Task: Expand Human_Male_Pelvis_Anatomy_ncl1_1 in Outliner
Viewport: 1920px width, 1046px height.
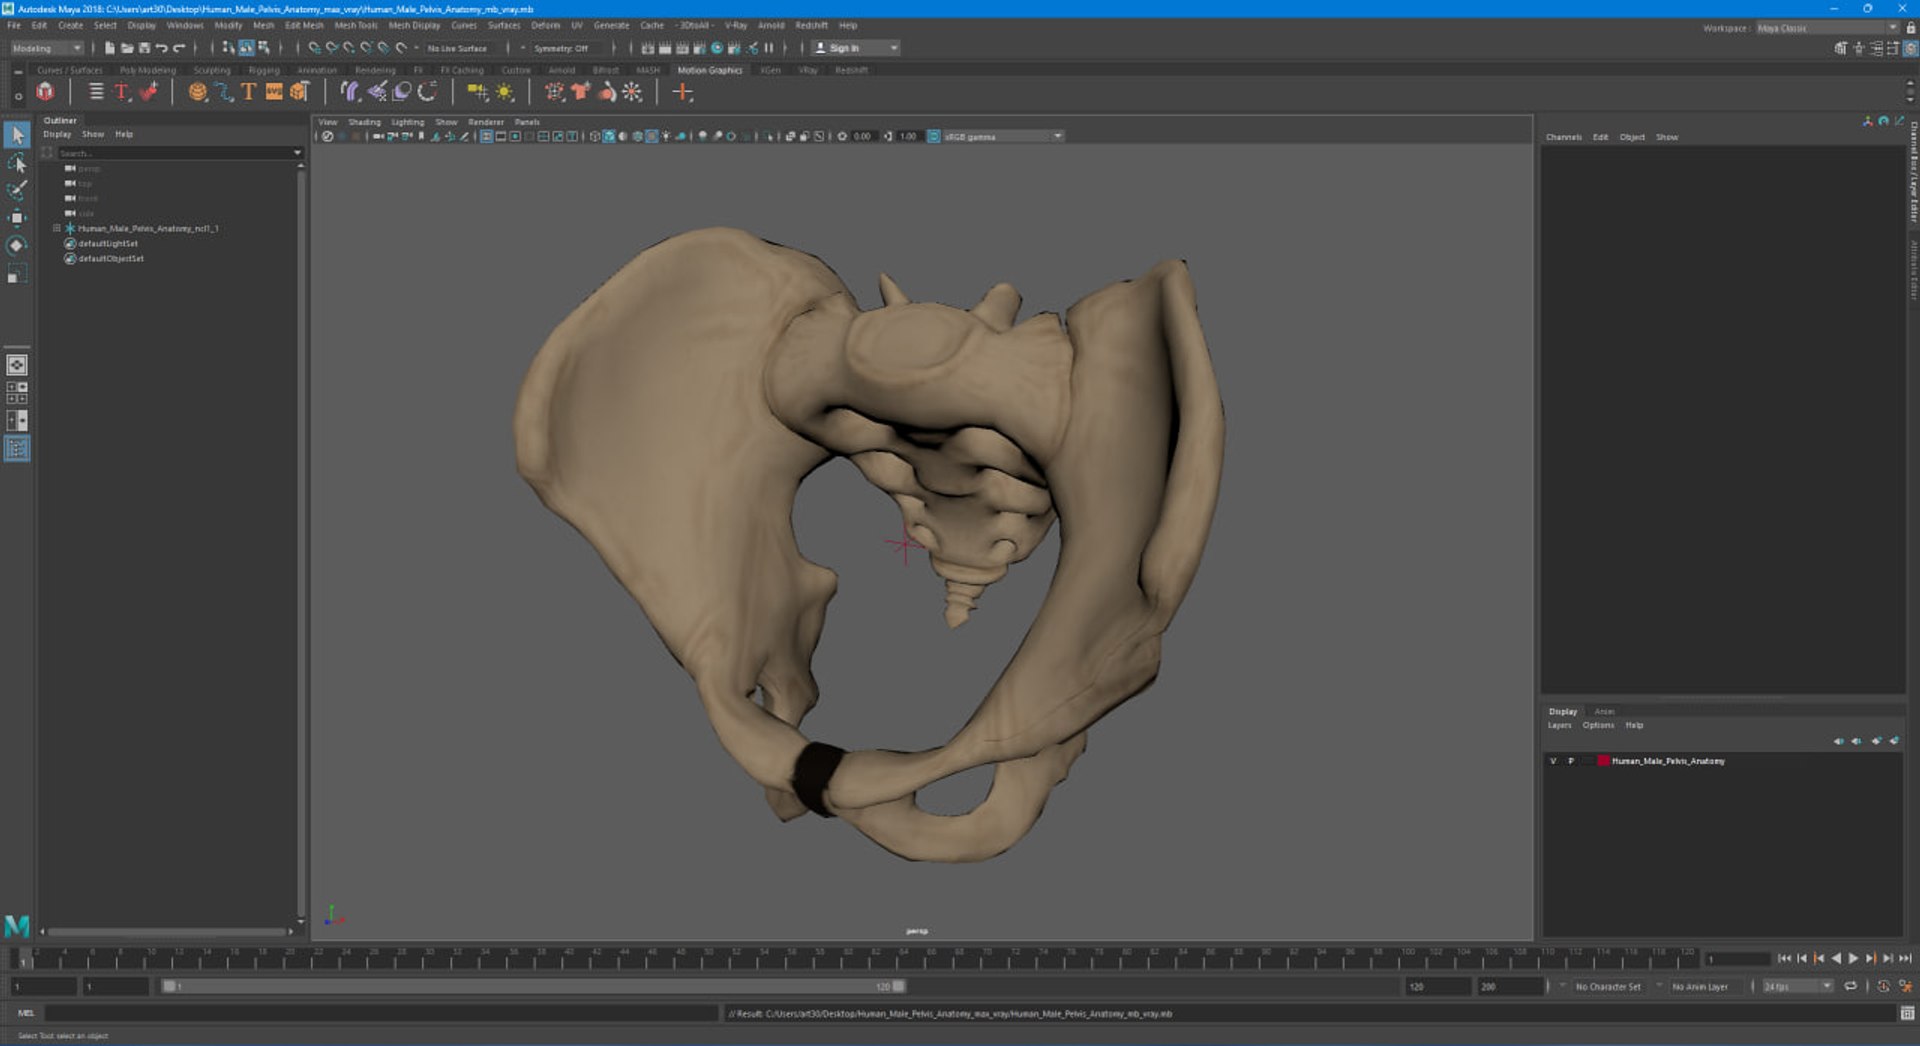Action: [x=56, y=228]
